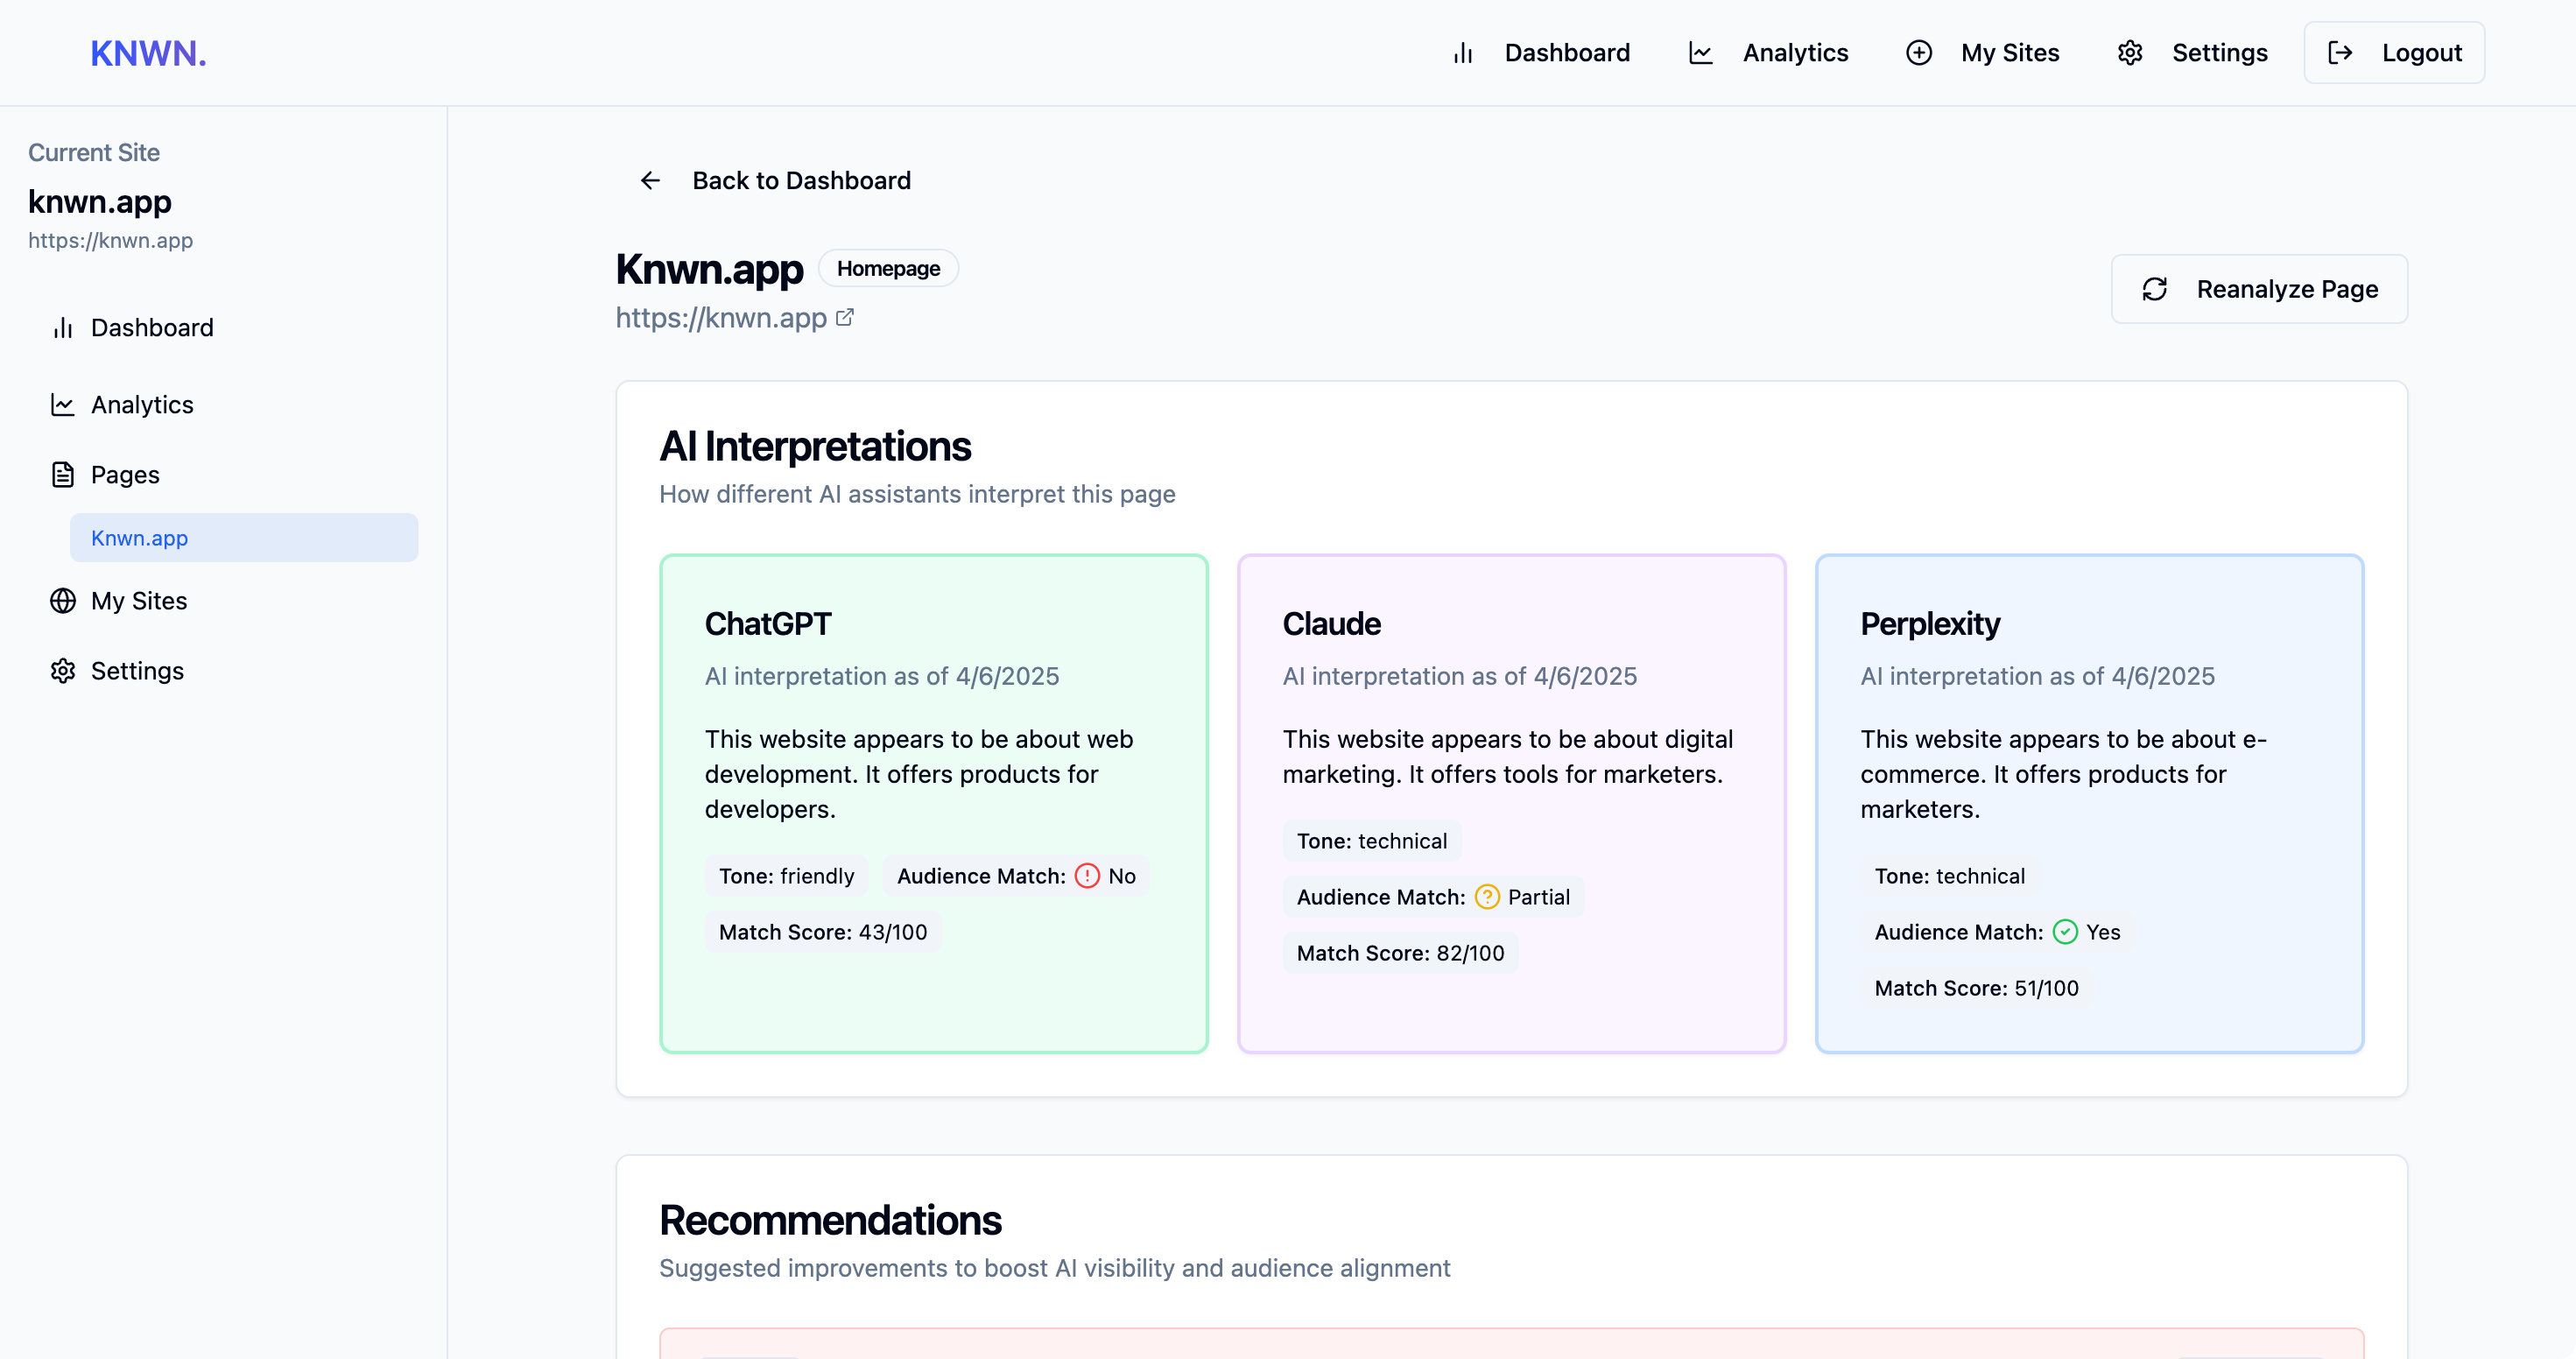Open Analytics from the sidebar
Screen dimensions: 2576x1359
[x=142, y=404]
